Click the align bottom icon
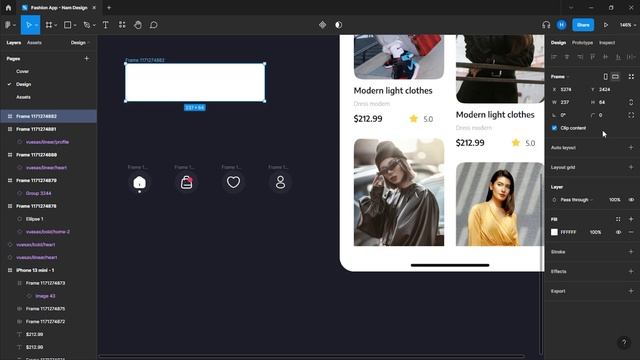640x360 pixels. 618,57
